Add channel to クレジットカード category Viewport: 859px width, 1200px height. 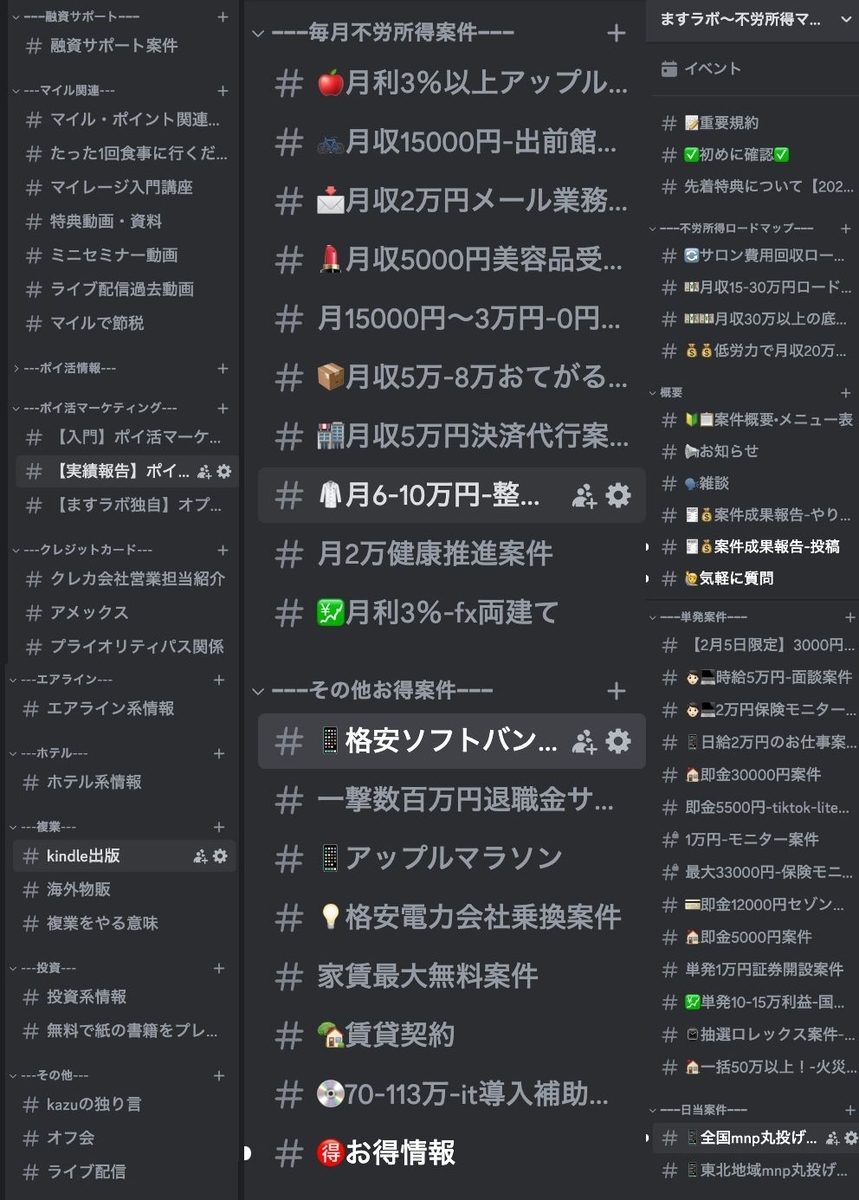[222, 550]
